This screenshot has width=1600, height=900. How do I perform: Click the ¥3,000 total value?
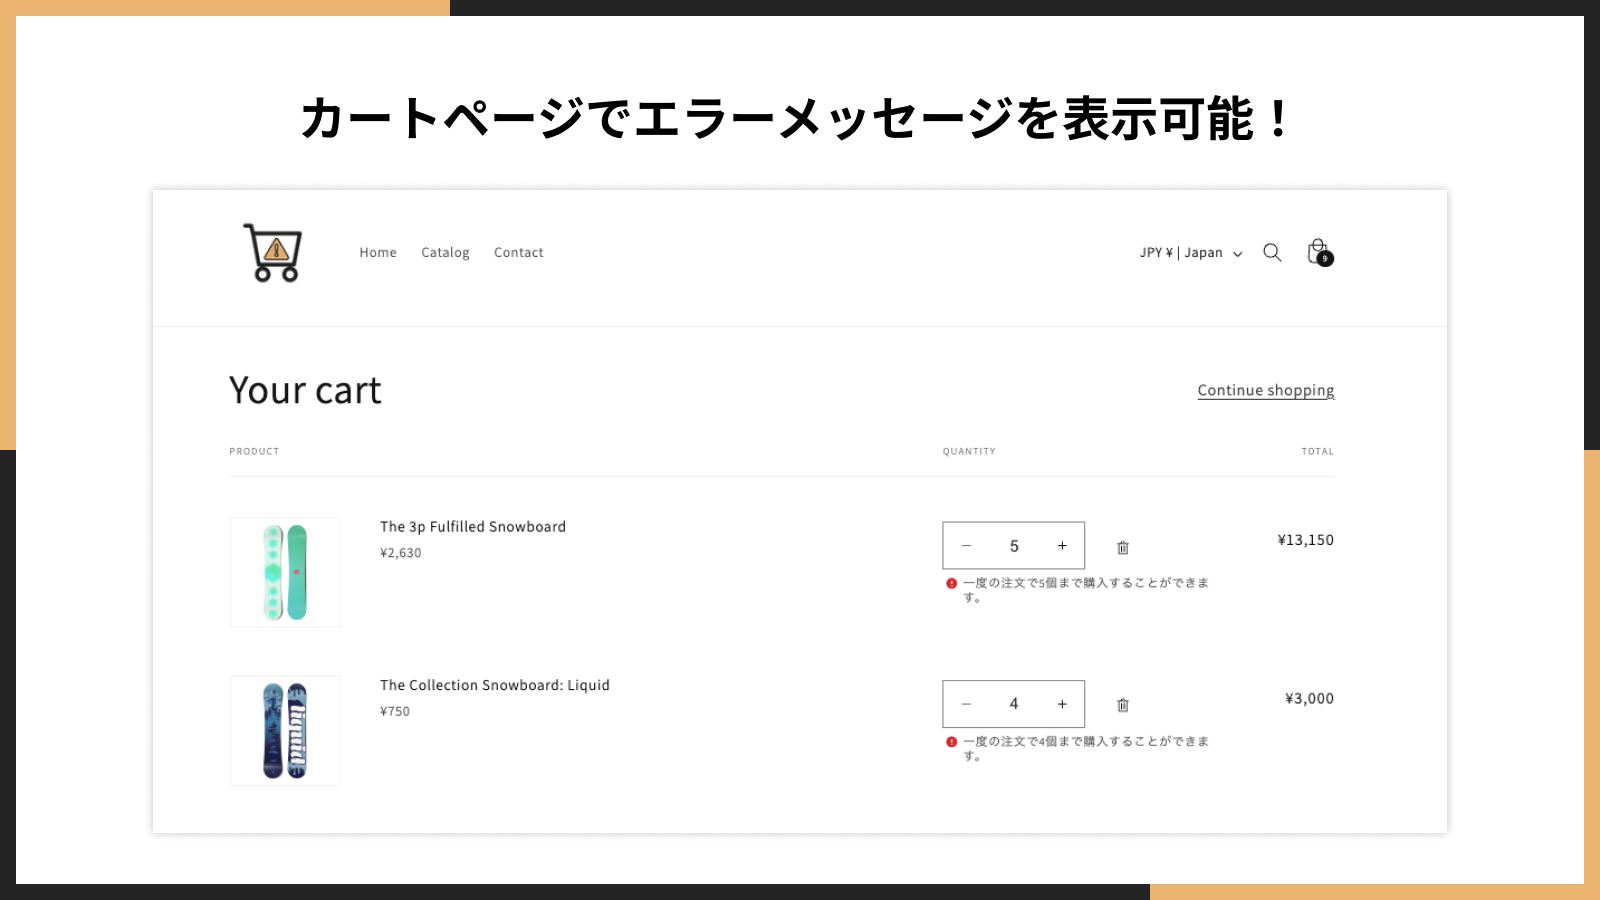(1309, 699)
